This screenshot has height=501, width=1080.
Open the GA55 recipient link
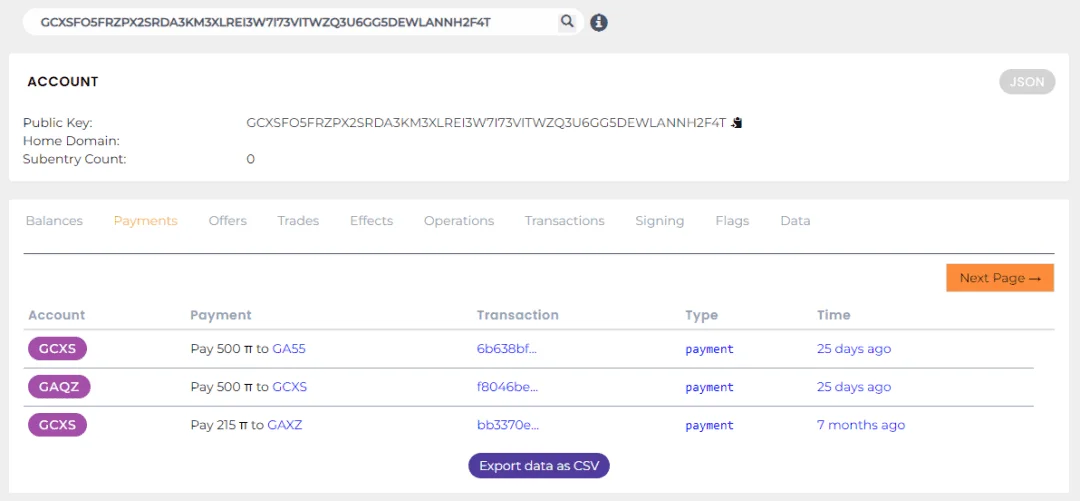click(x=289, y=349)
